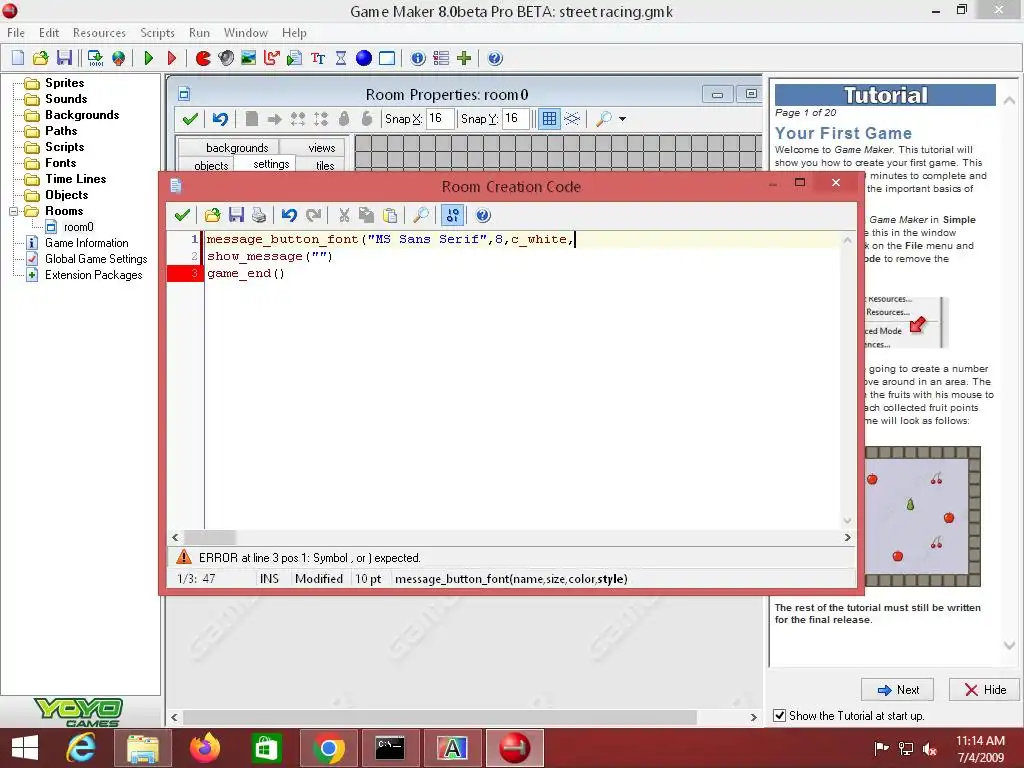
Task: Go to Next tutorial page
Action: (x=897, y=690)
